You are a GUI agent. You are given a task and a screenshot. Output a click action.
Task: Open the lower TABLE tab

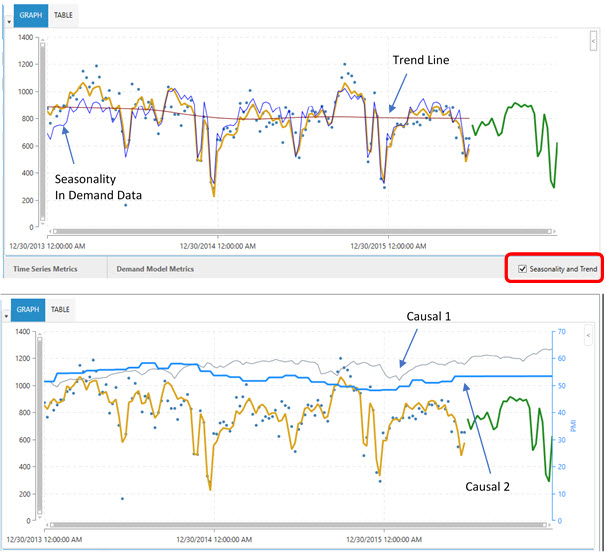coord(63,310)
